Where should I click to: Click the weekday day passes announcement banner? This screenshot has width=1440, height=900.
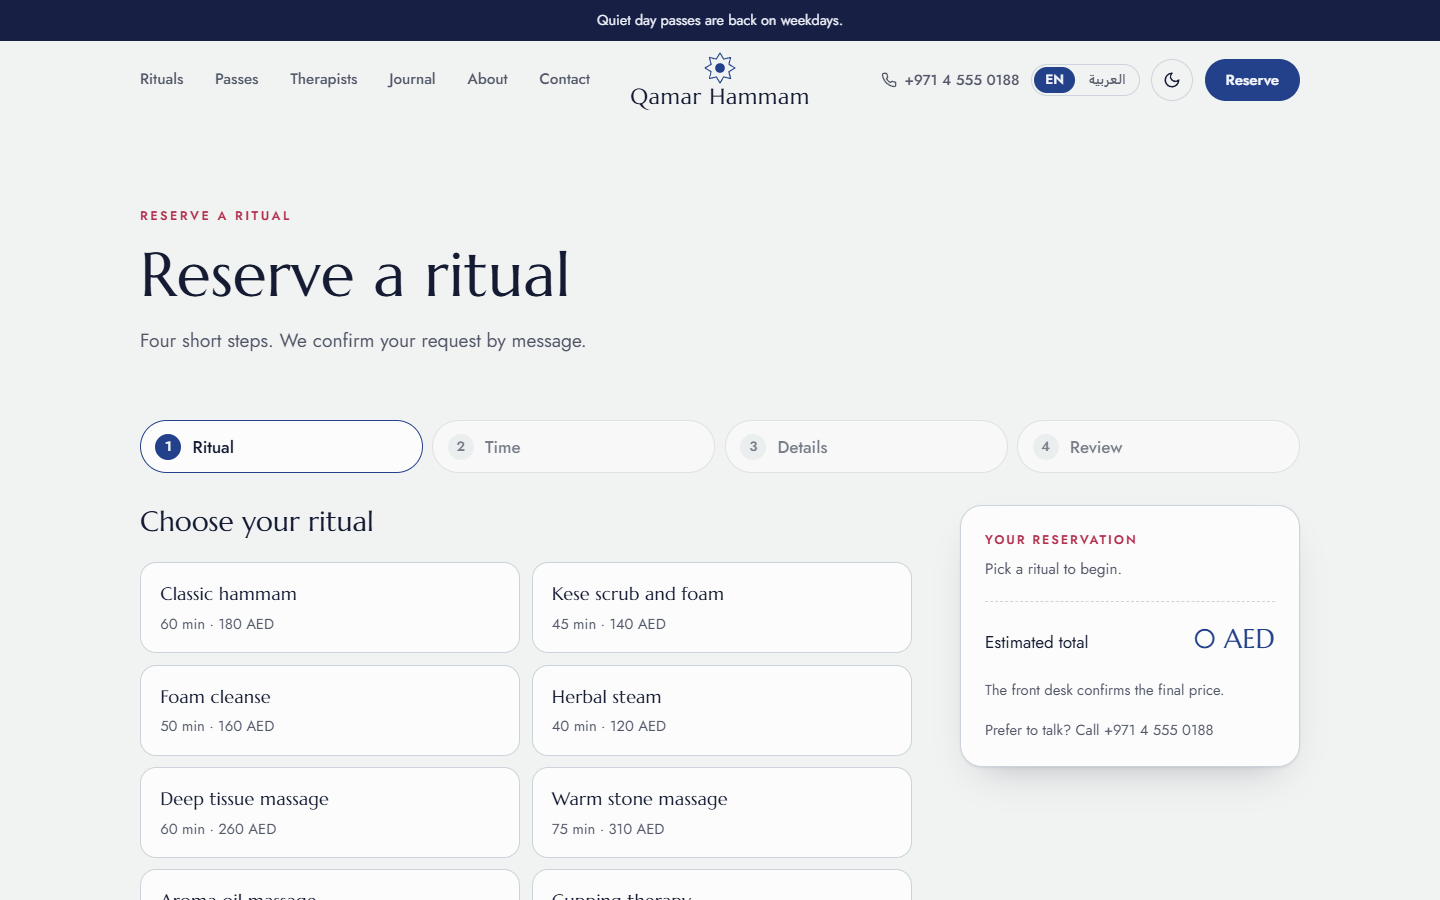pyautogui.click(x=720, y=20)
